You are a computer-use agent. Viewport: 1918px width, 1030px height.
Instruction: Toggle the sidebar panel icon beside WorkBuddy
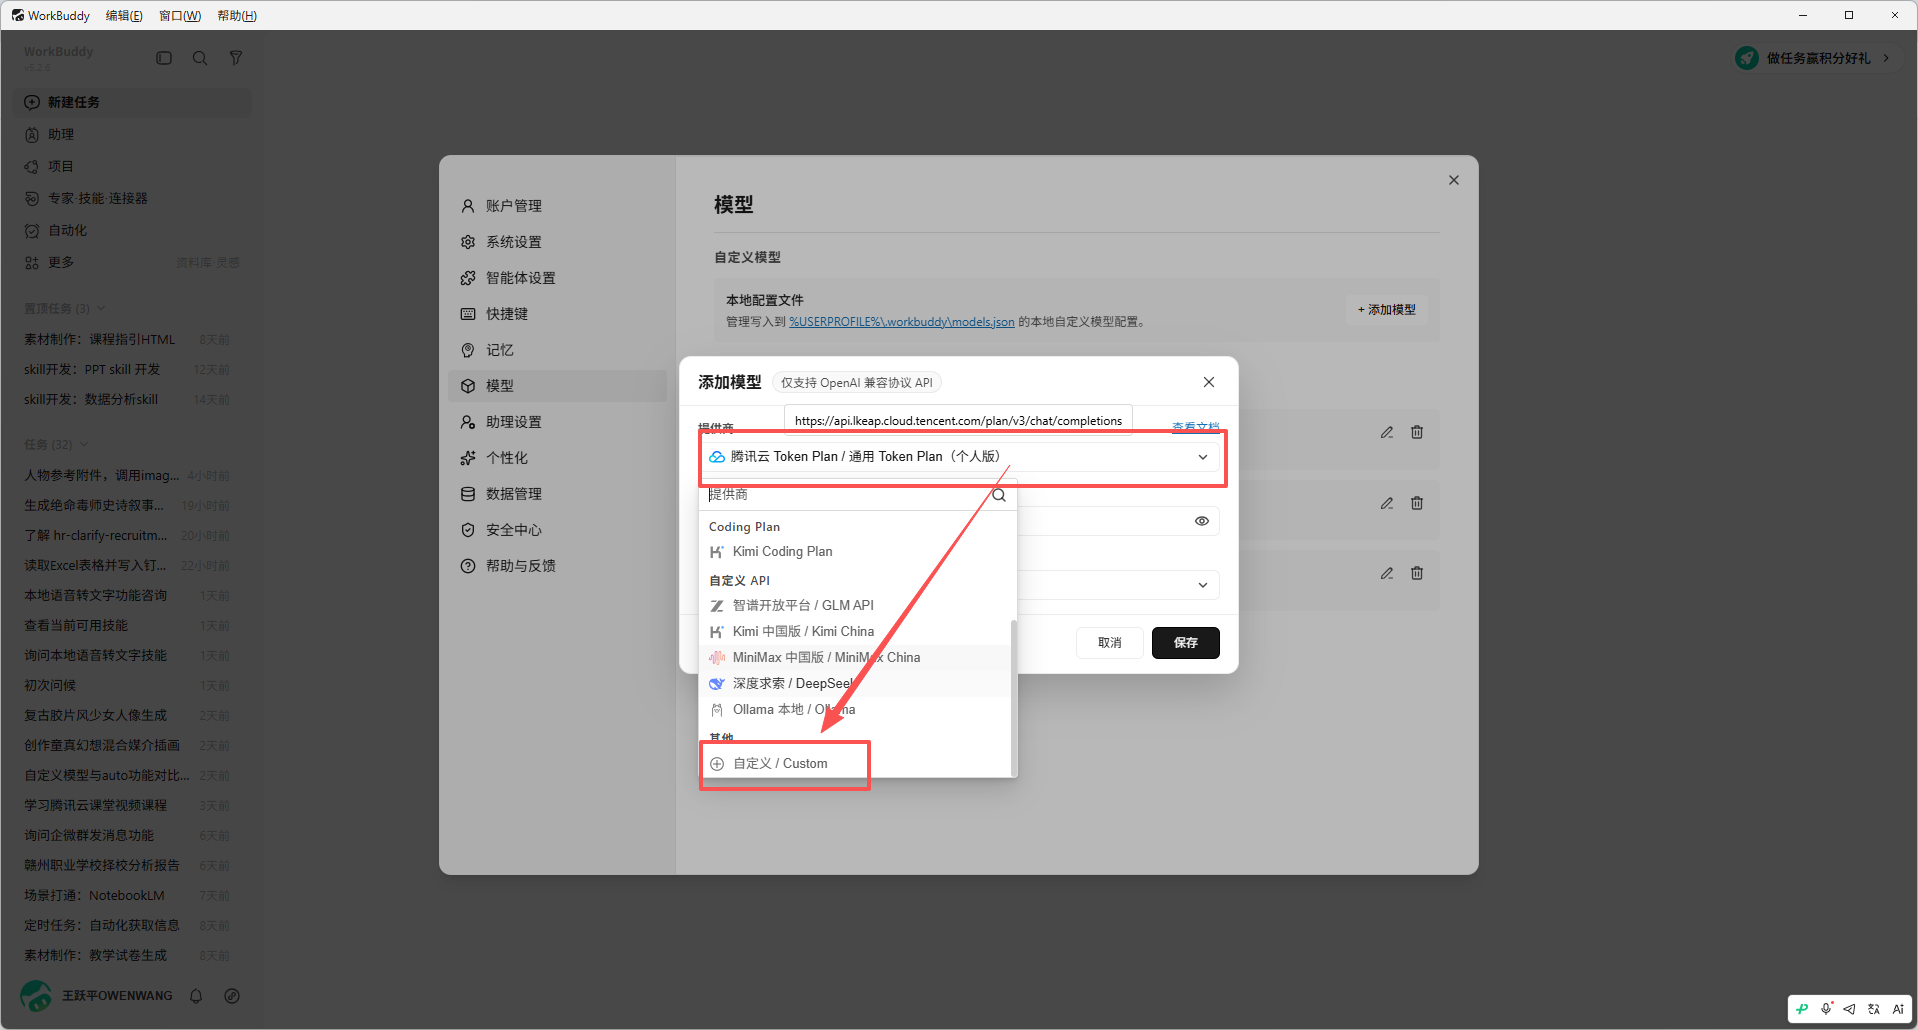[x=164, y=58]
